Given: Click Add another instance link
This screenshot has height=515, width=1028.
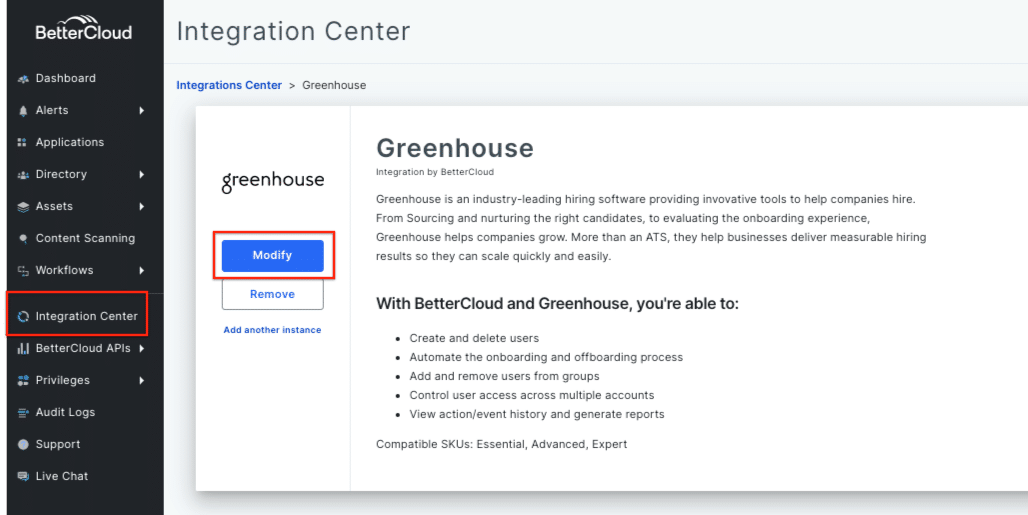Looking at the screenshot, I should (x=272, y=330).
